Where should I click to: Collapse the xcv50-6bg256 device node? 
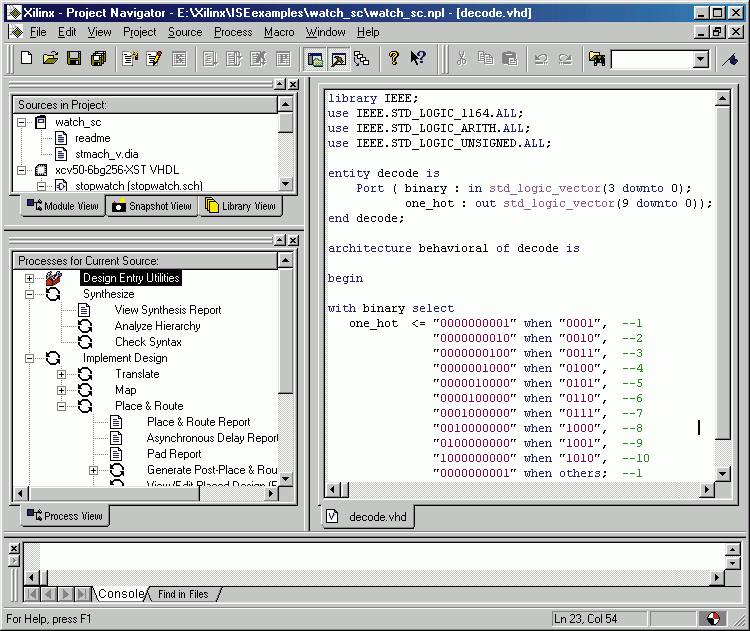coord(21,170)
